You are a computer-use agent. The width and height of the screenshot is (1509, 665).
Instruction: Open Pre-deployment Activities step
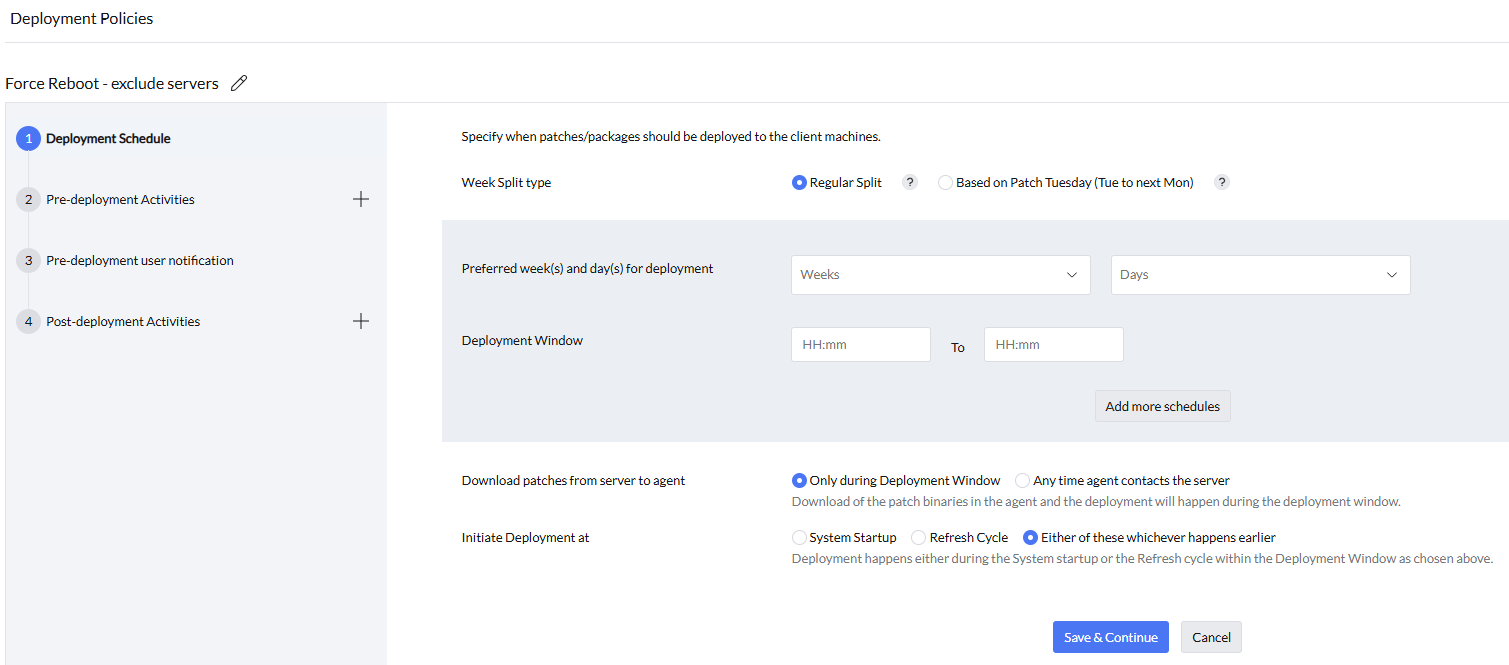click(120, 200)
